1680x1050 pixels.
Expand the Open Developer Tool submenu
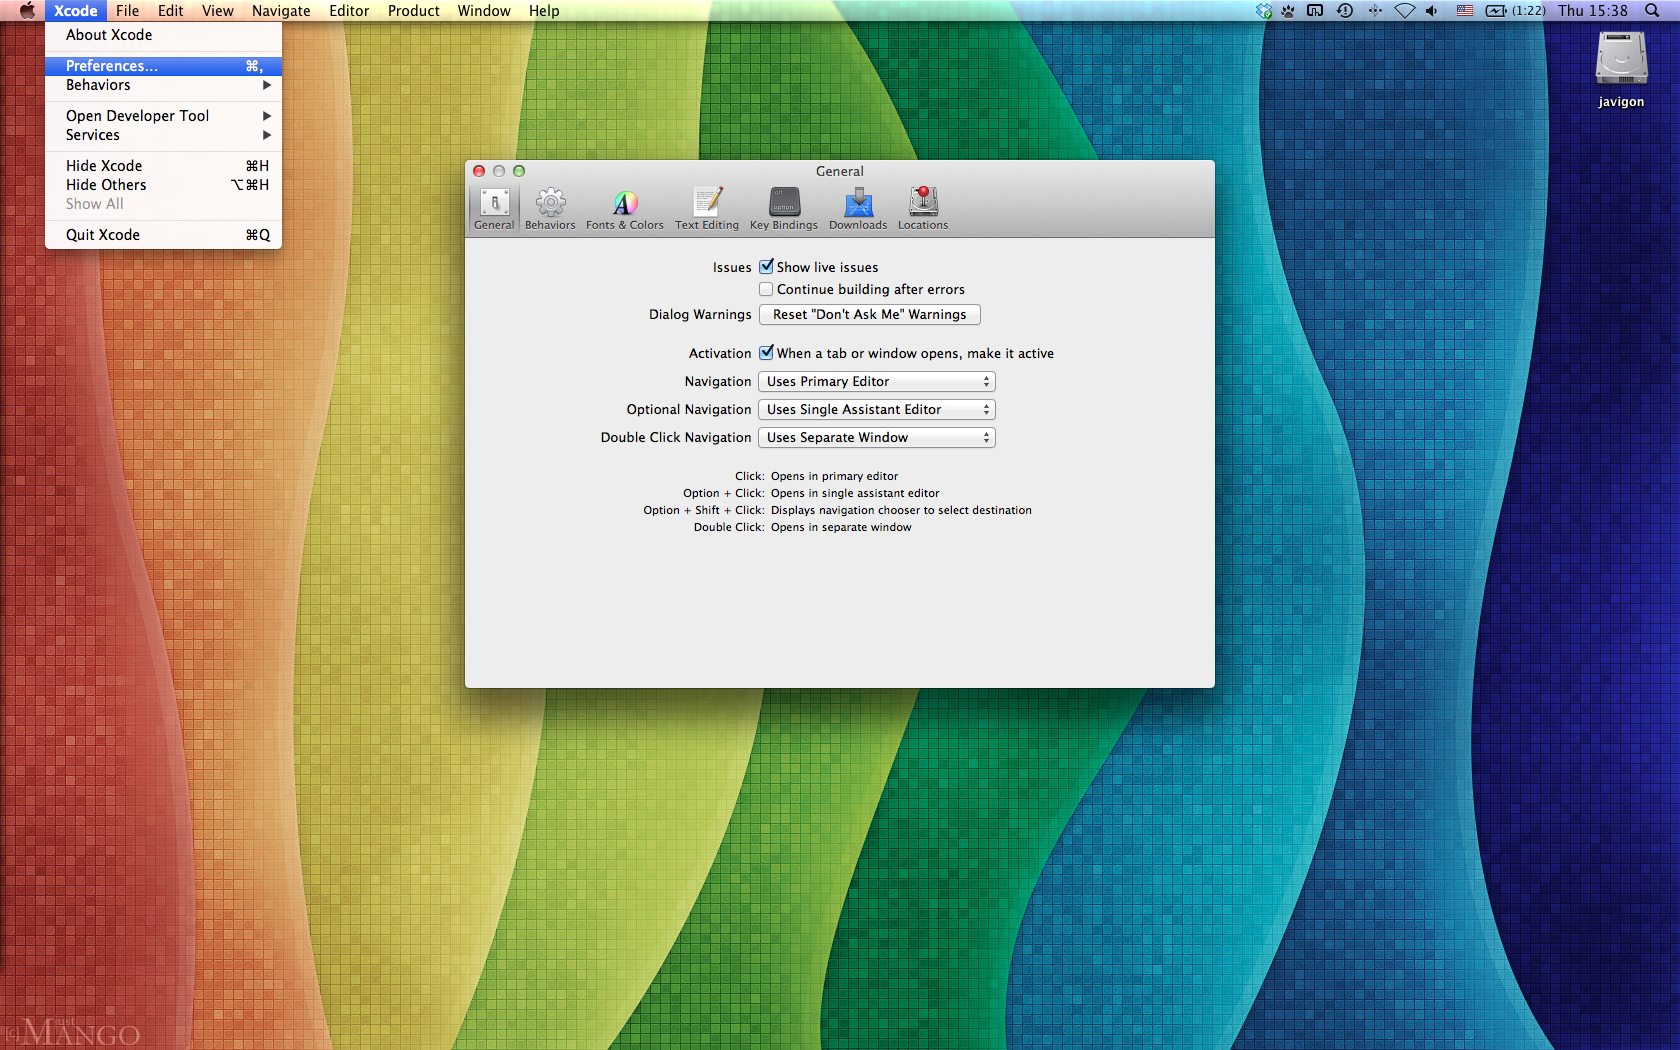[x=138, y=116]
